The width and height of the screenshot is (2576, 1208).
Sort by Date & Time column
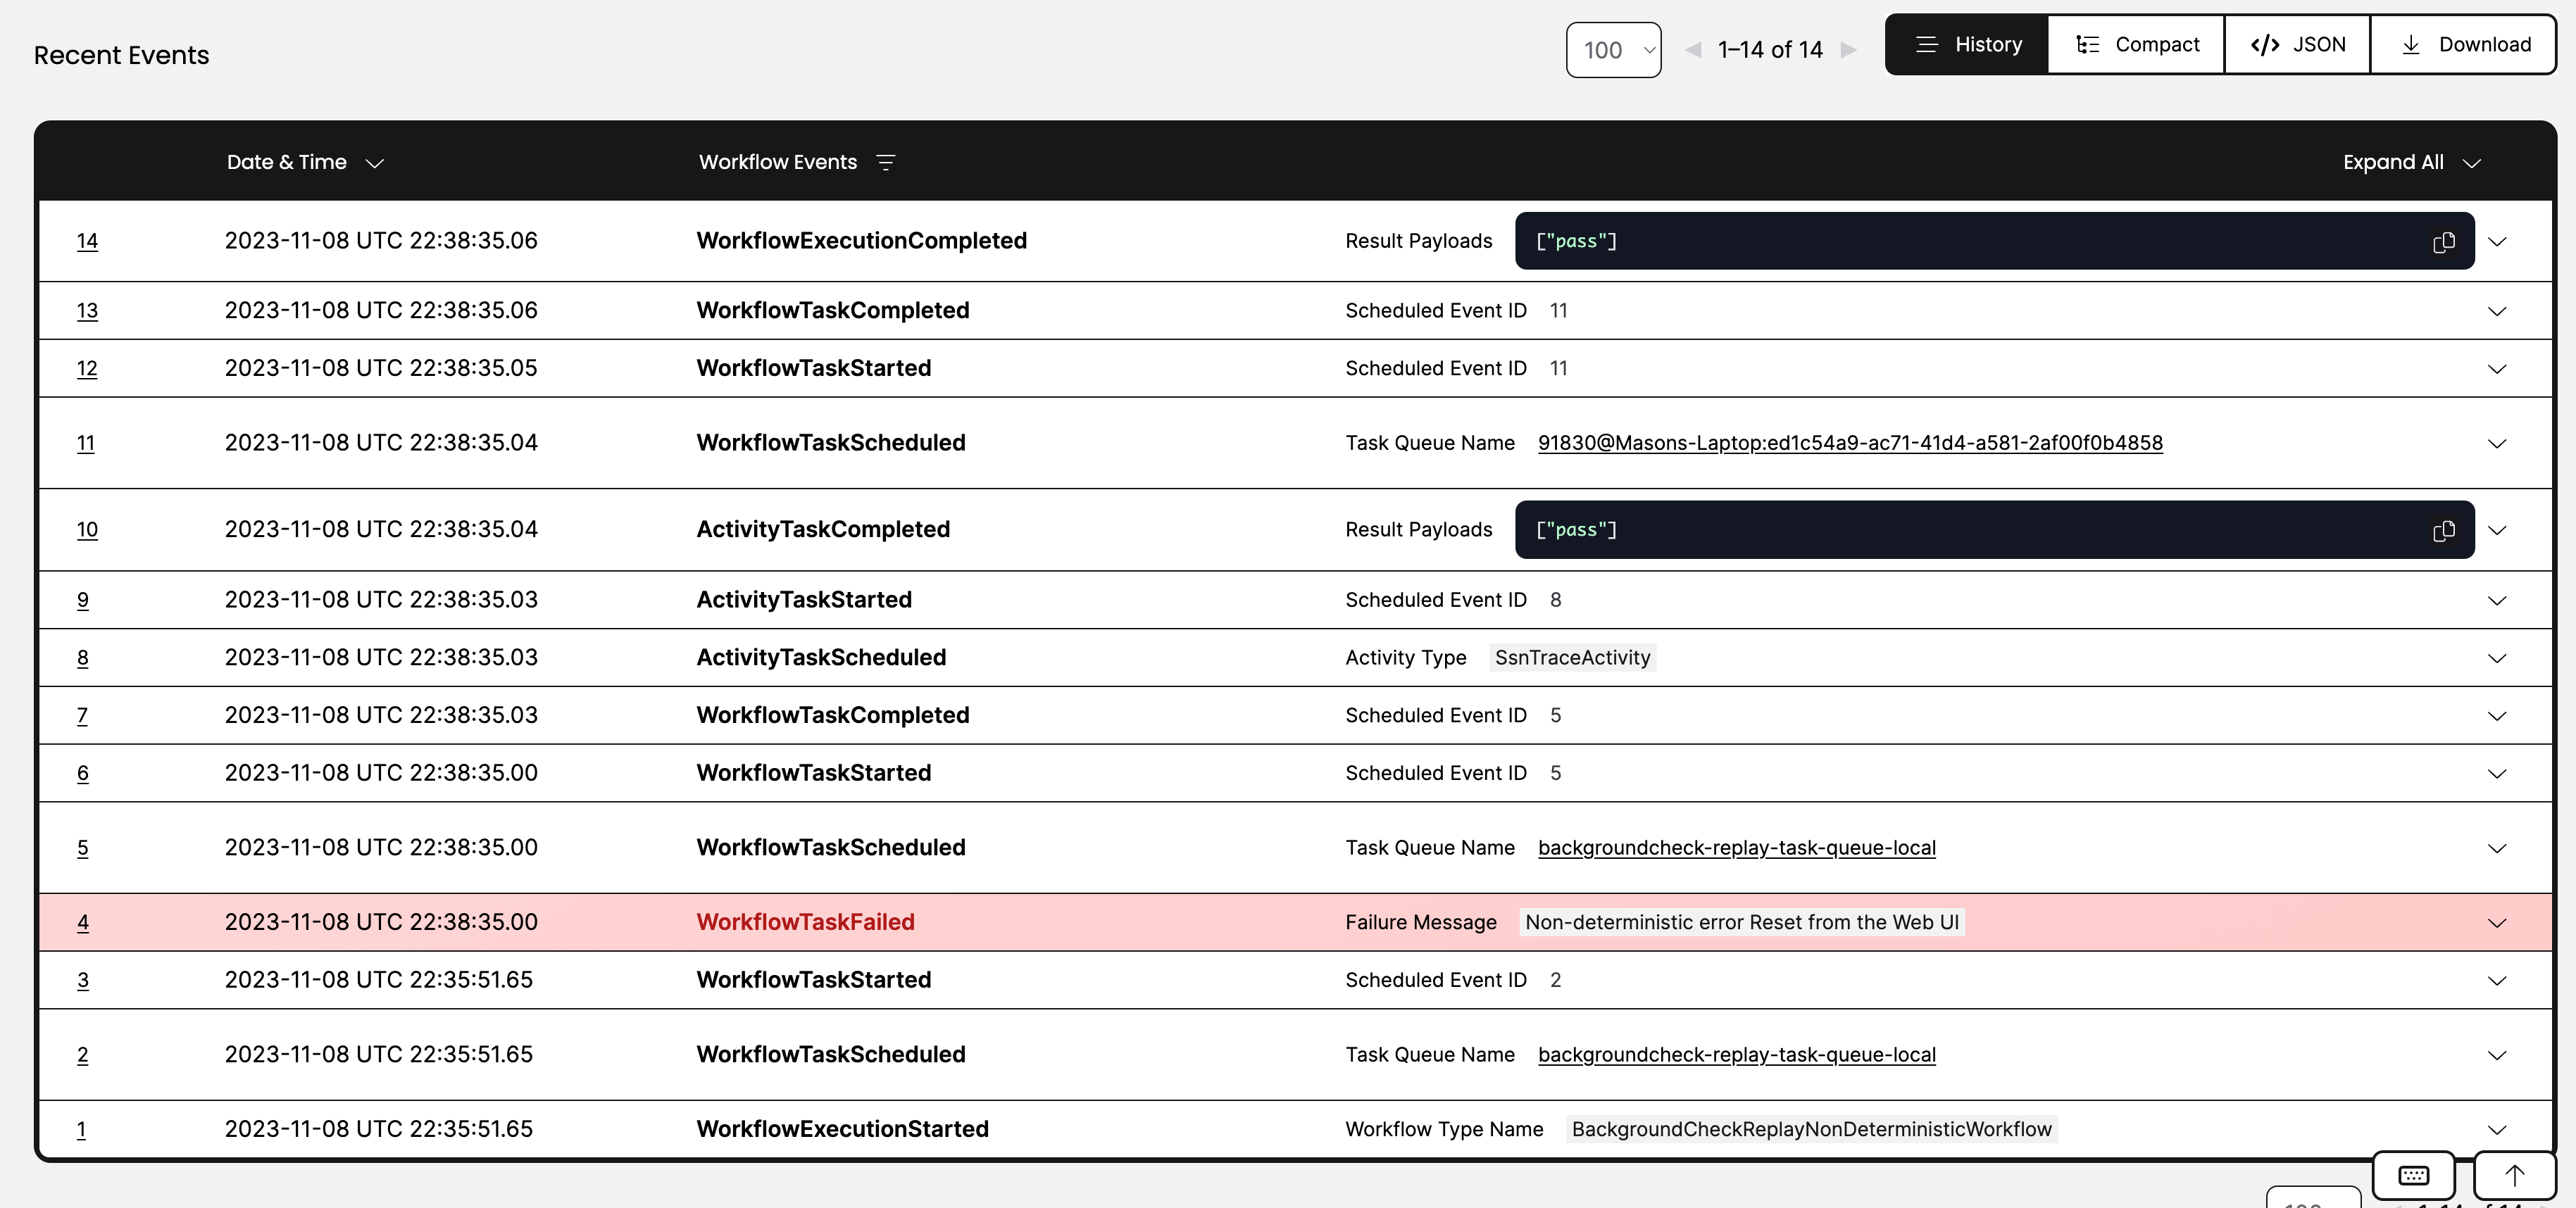305,163
